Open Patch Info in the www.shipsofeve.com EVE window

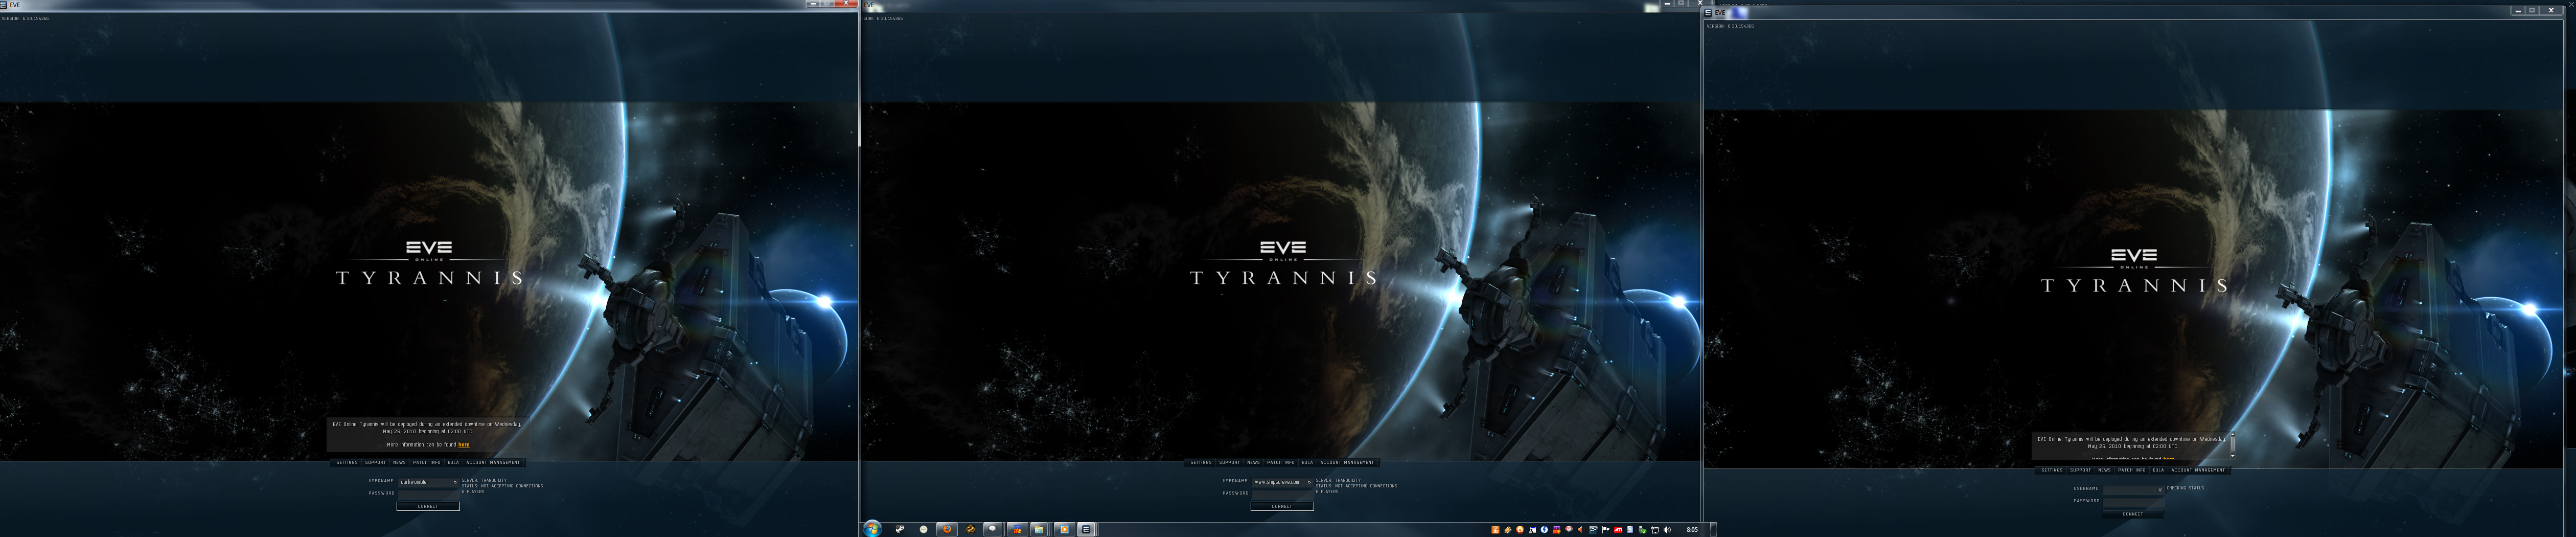pyautogui.click(x=1281, y=462)
